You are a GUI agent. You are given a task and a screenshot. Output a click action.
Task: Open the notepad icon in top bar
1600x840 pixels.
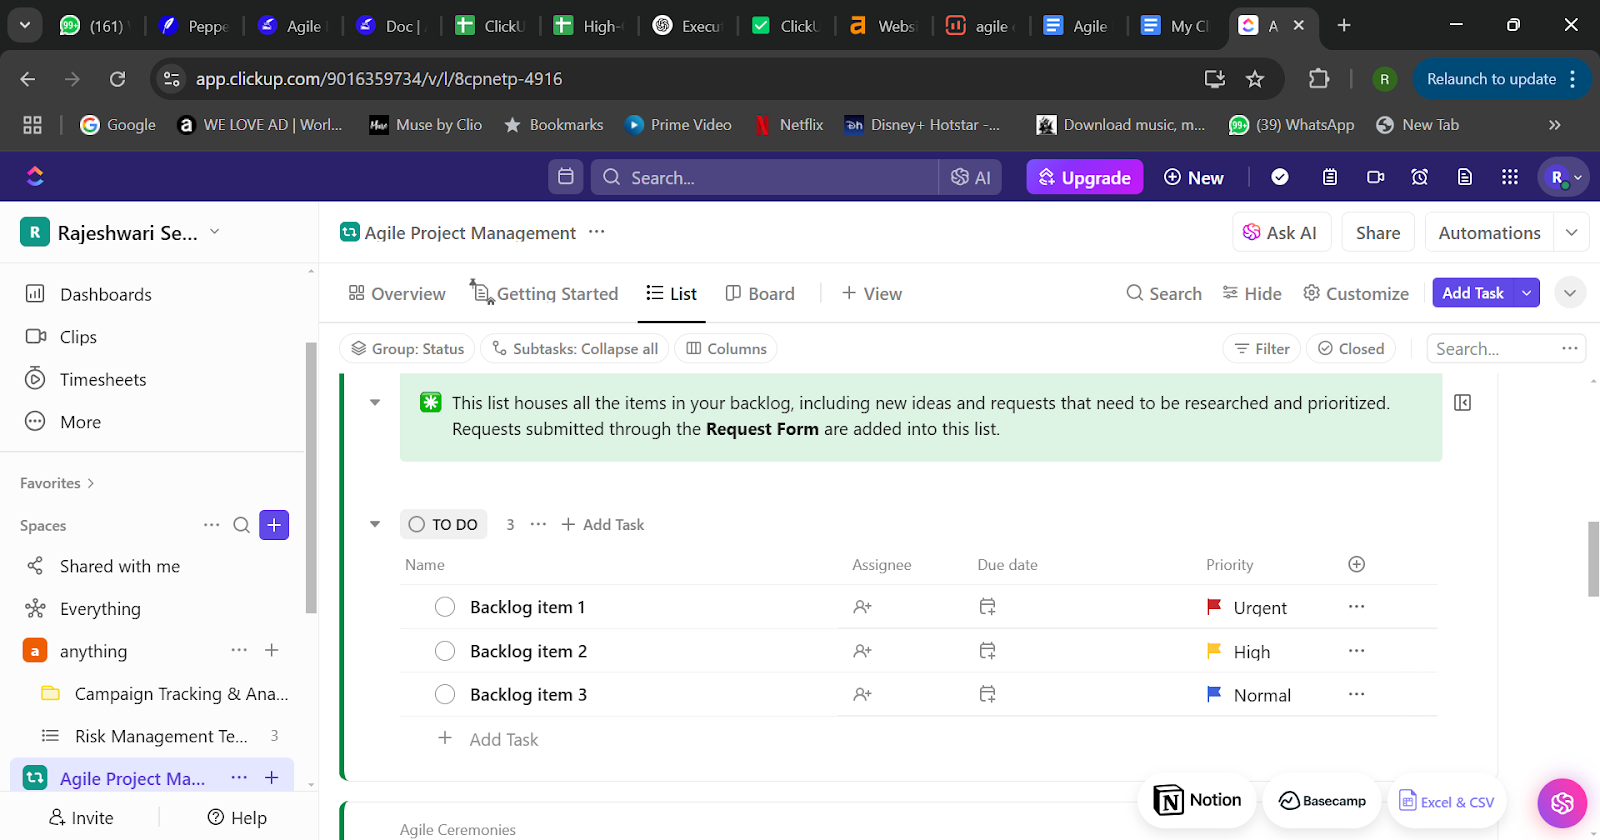pos(1330,177)
